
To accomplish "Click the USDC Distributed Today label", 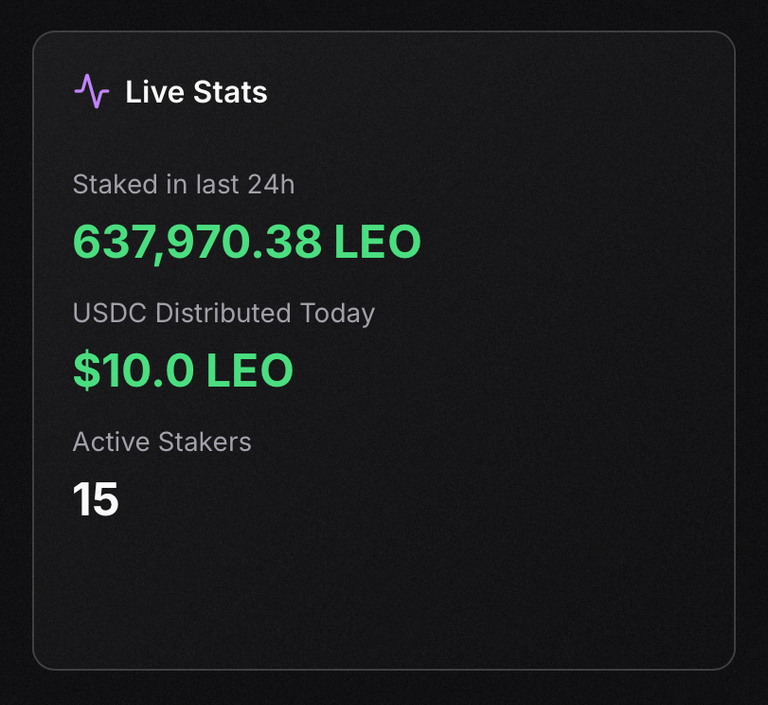I will click(224, 314).
